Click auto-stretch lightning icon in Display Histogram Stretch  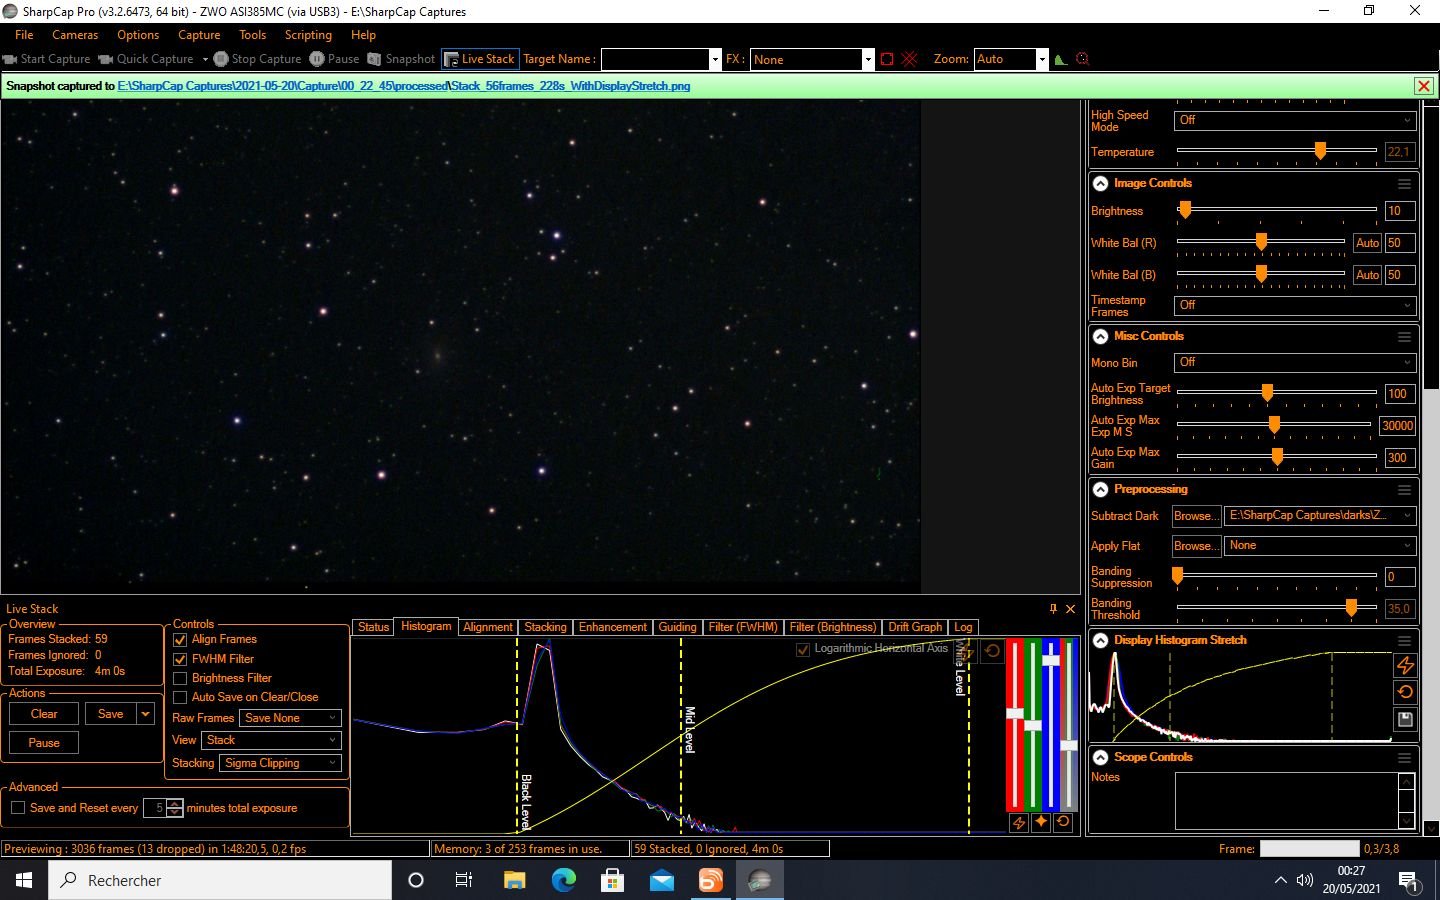(1405, 665)
